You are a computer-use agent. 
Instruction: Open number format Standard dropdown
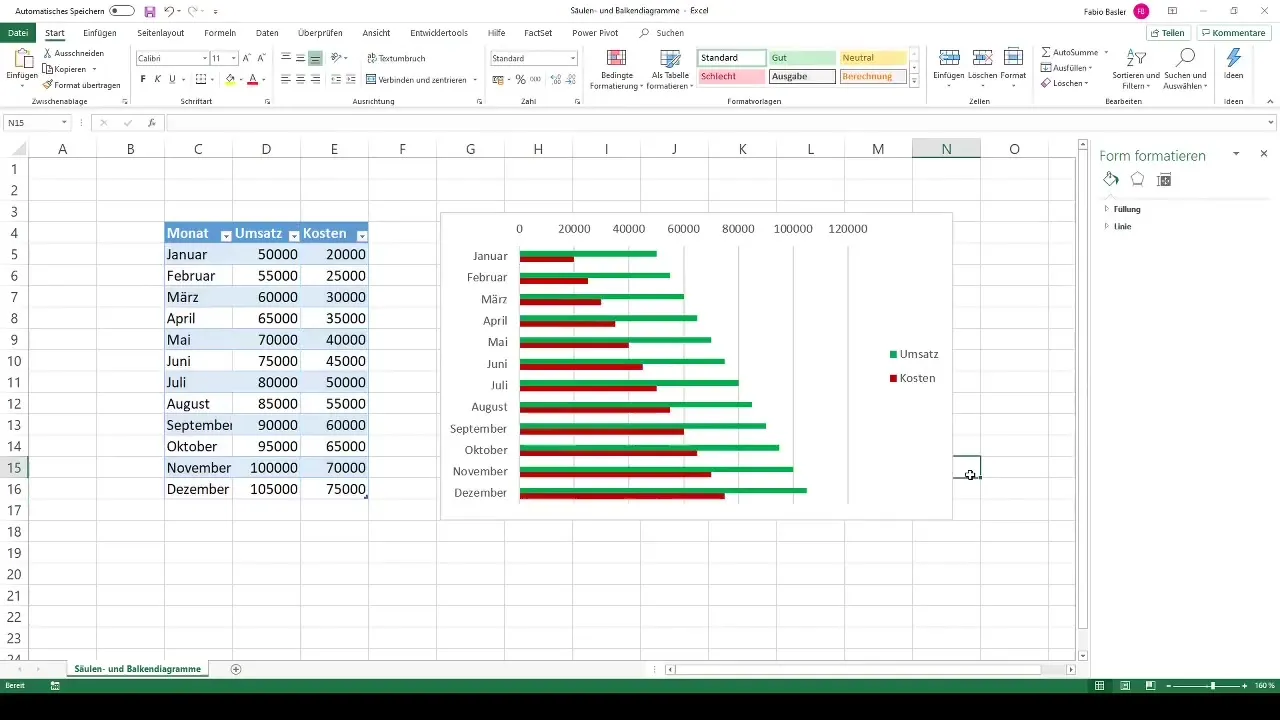[x=573, y=58]
